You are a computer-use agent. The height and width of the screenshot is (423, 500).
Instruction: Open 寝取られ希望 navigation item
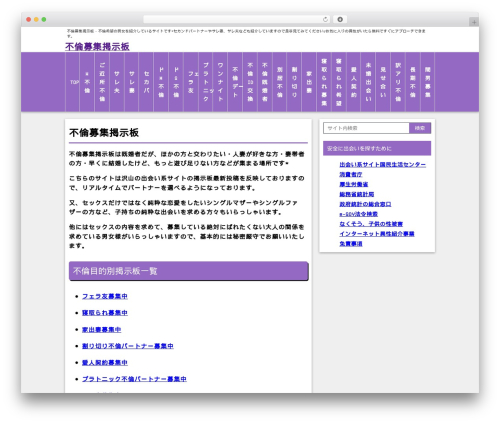(339, 82)
